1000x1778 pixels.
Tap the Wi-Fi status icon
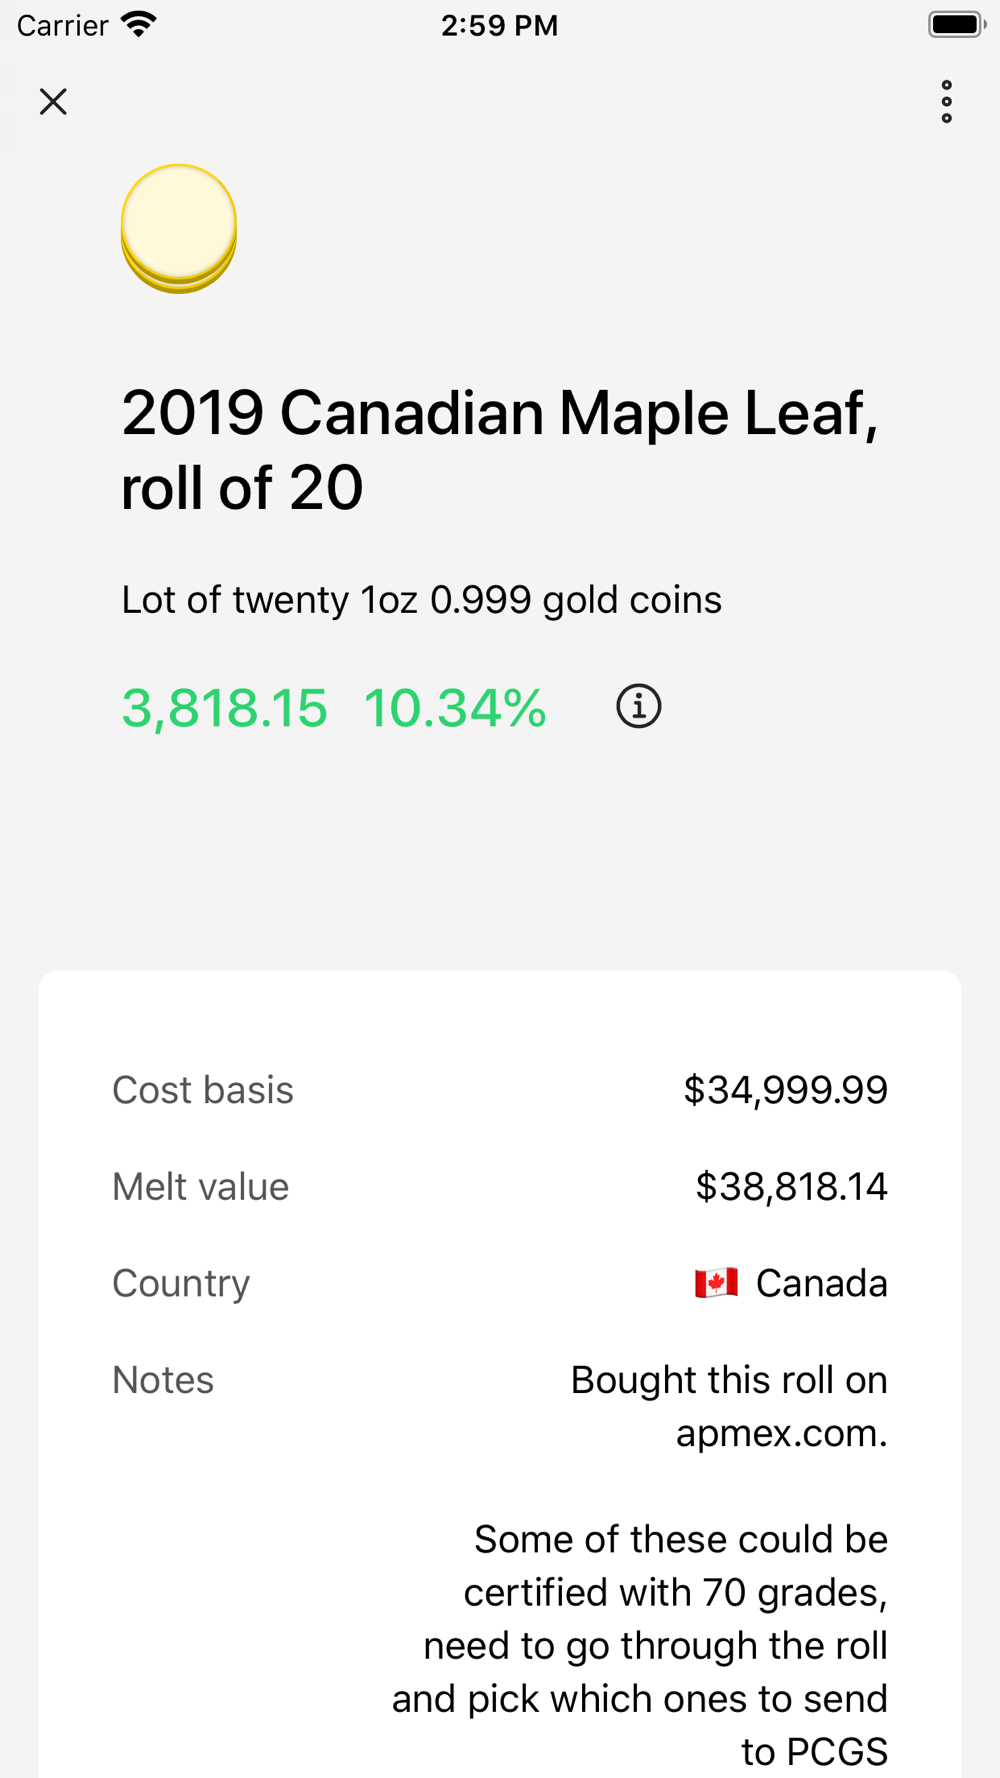(140, 24)
